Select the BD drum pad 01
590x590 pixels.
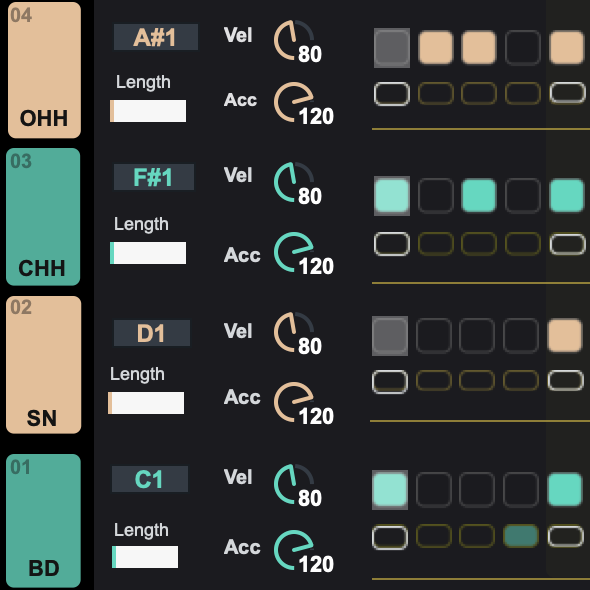coord(44,521)
